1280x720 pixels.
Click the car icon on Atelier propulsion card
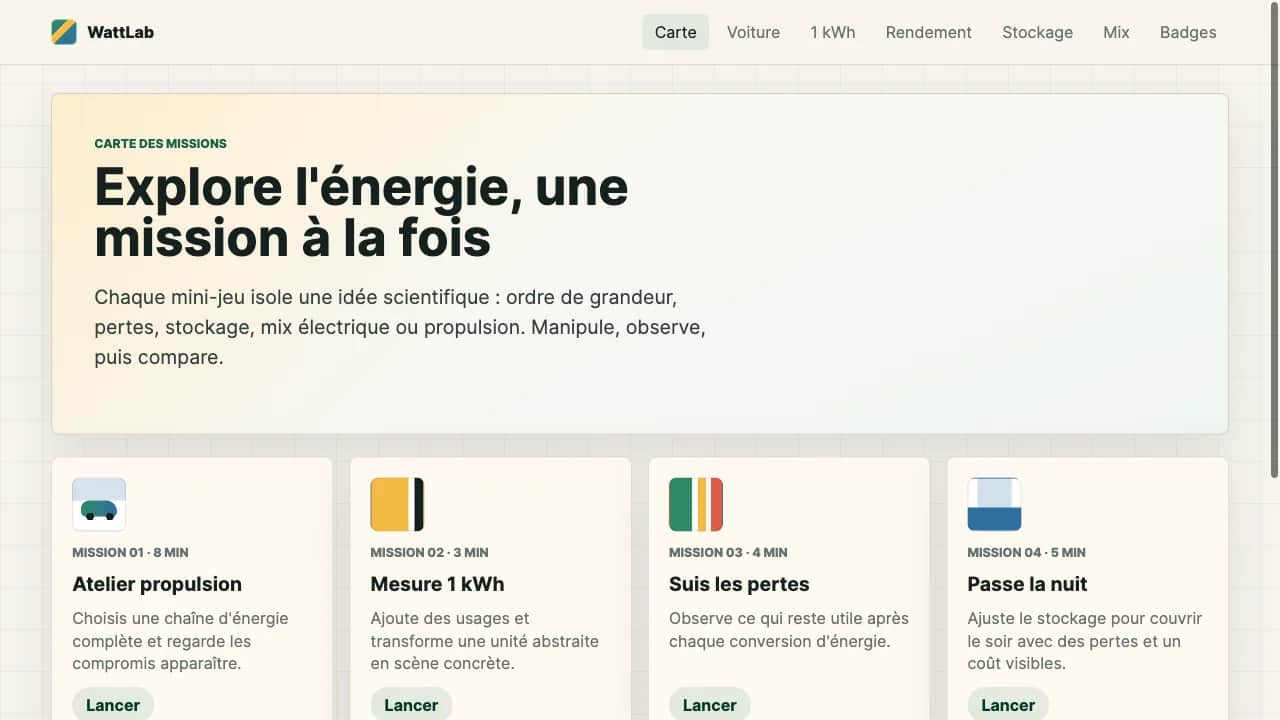(99, 504)
